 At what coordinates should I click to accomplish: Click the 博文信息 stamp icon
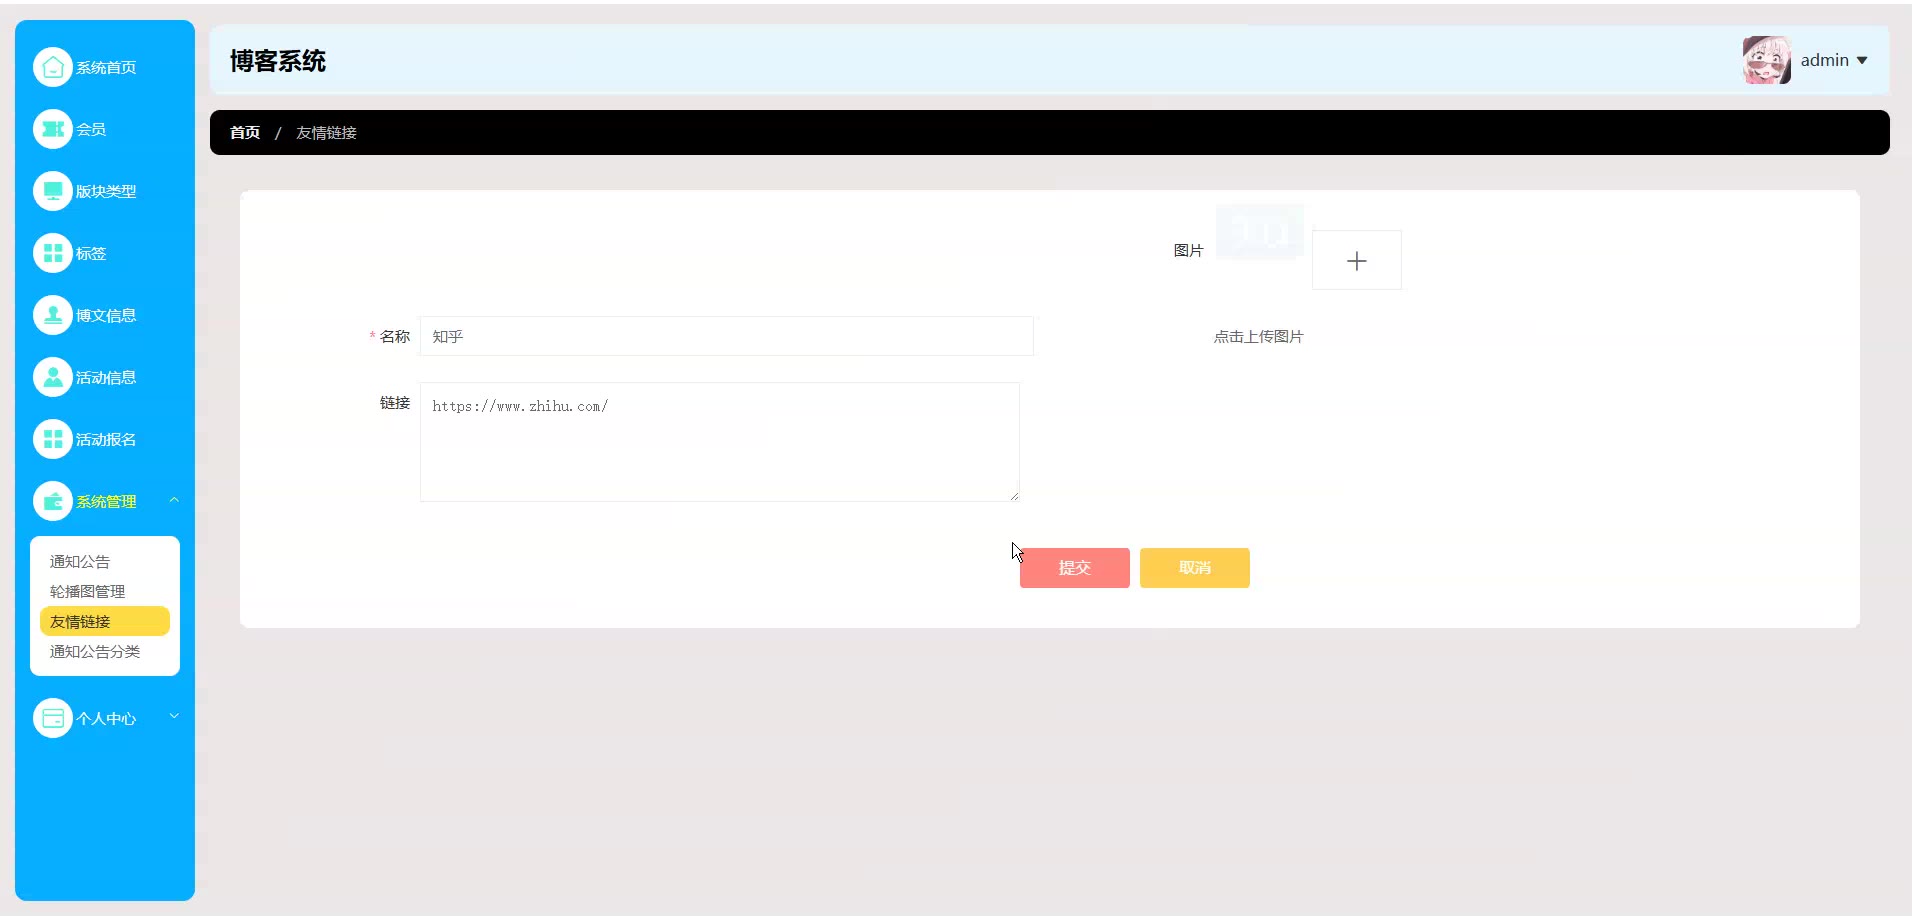[x=53, y=315]
